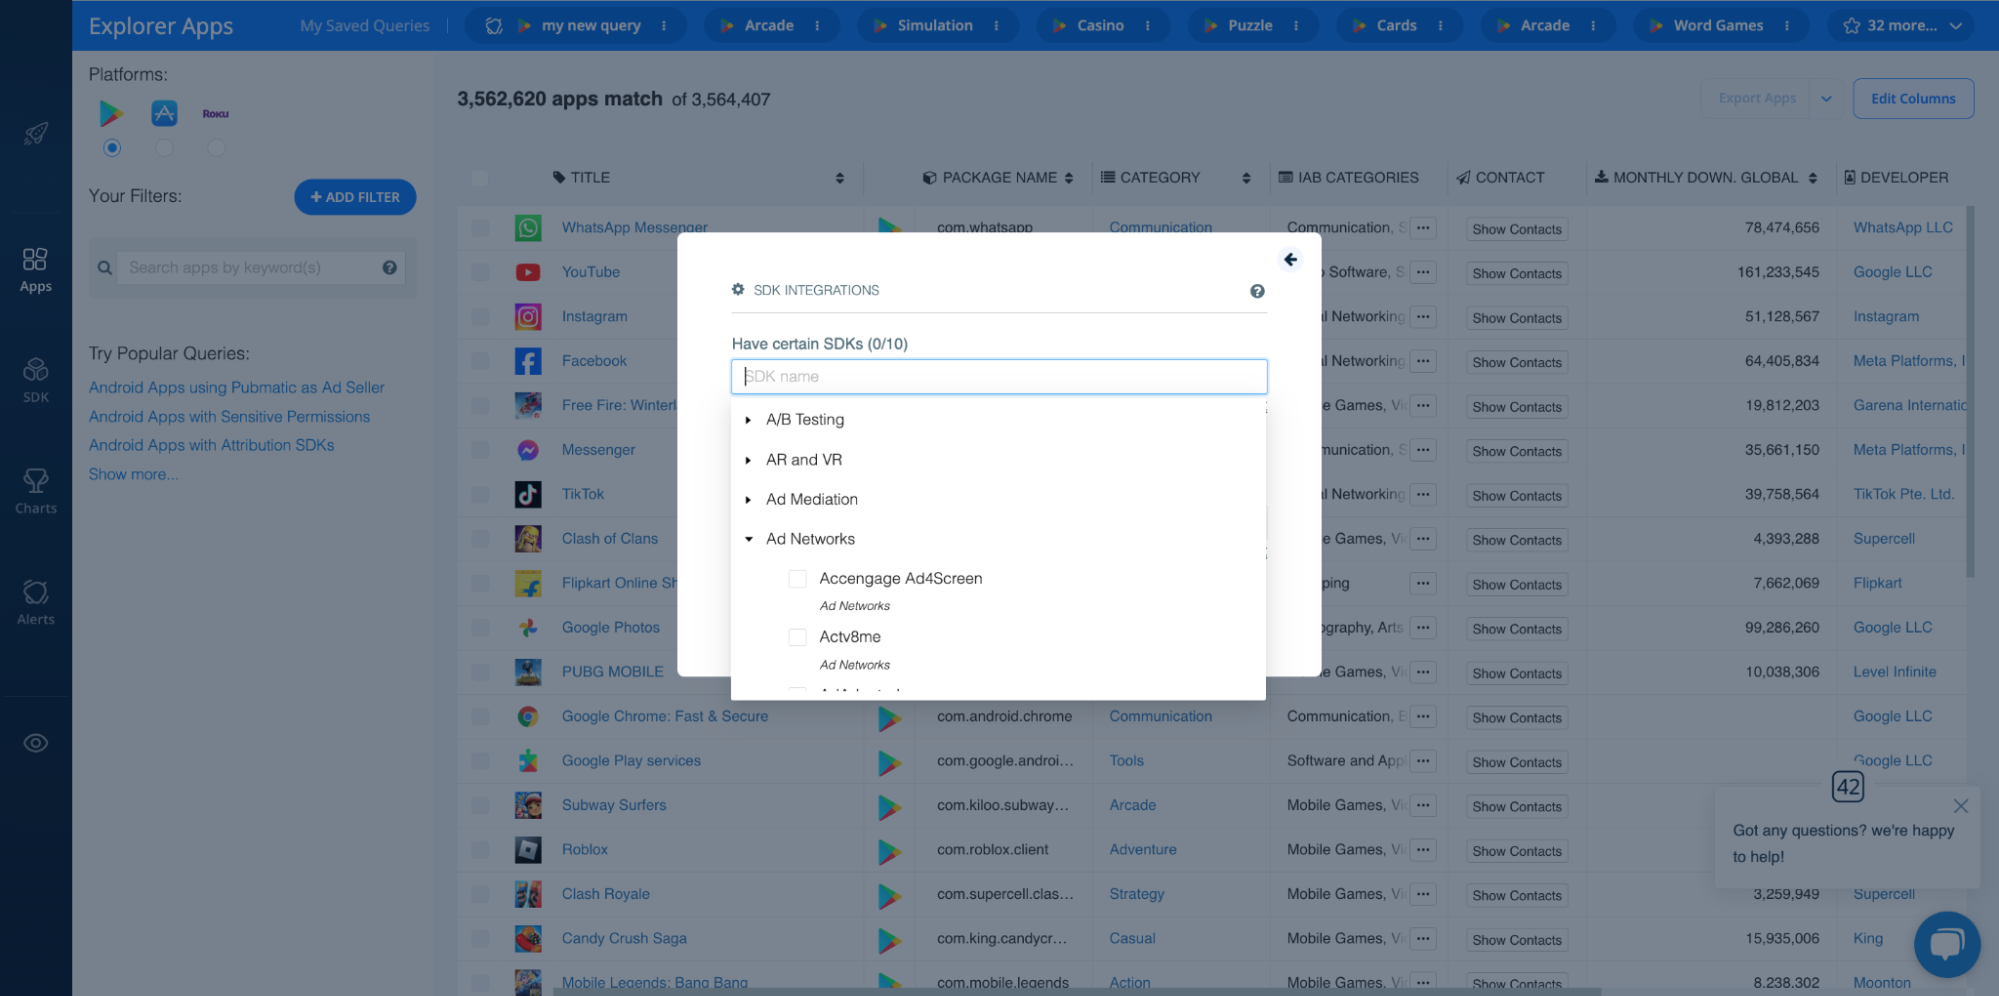Click 'Show more...' under popular queries

click(133, 474)
